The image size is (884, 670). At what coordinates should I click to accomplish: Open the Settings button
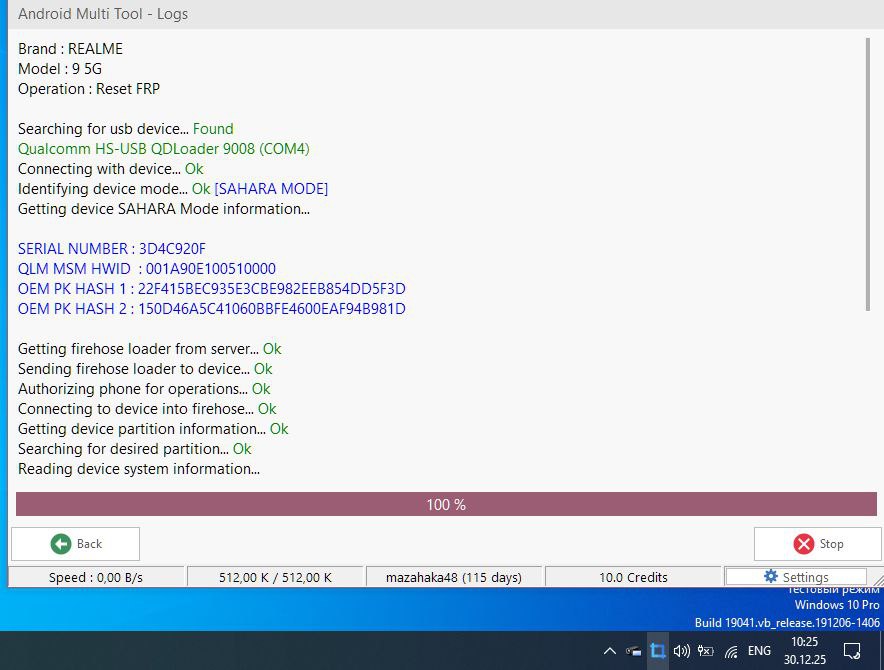(796, 577)
